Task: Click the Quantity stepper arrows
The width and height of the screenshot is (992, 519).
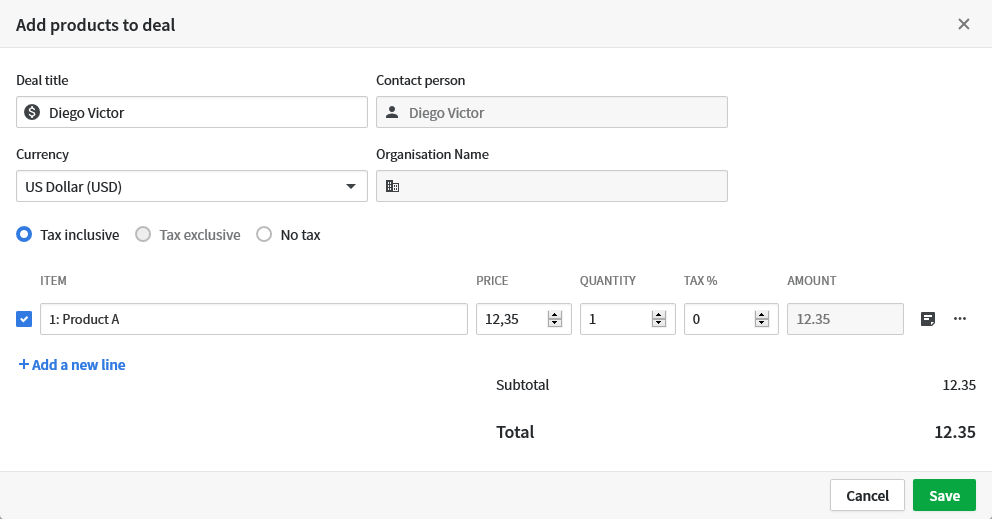Action: click(x=658, y=319)
